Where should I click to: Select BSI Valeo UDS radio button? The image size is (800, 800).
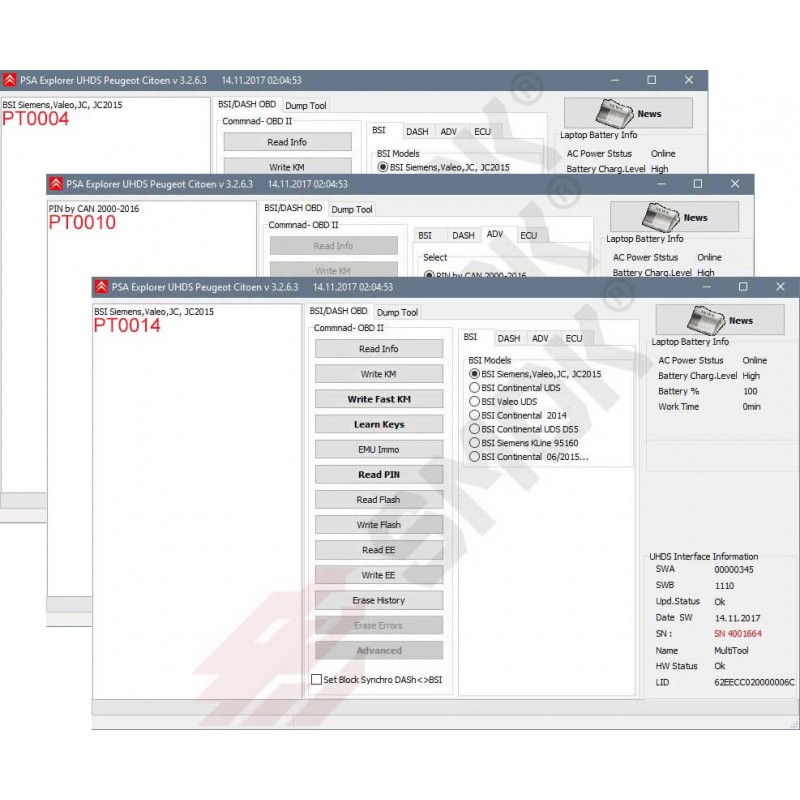tap(474, 402)
